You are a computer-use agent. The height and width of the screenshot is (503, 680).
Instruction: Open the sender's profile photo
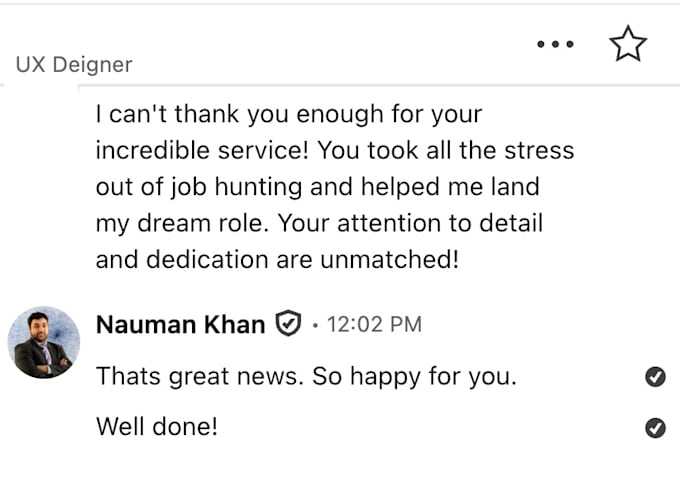(x=44, y=343)
